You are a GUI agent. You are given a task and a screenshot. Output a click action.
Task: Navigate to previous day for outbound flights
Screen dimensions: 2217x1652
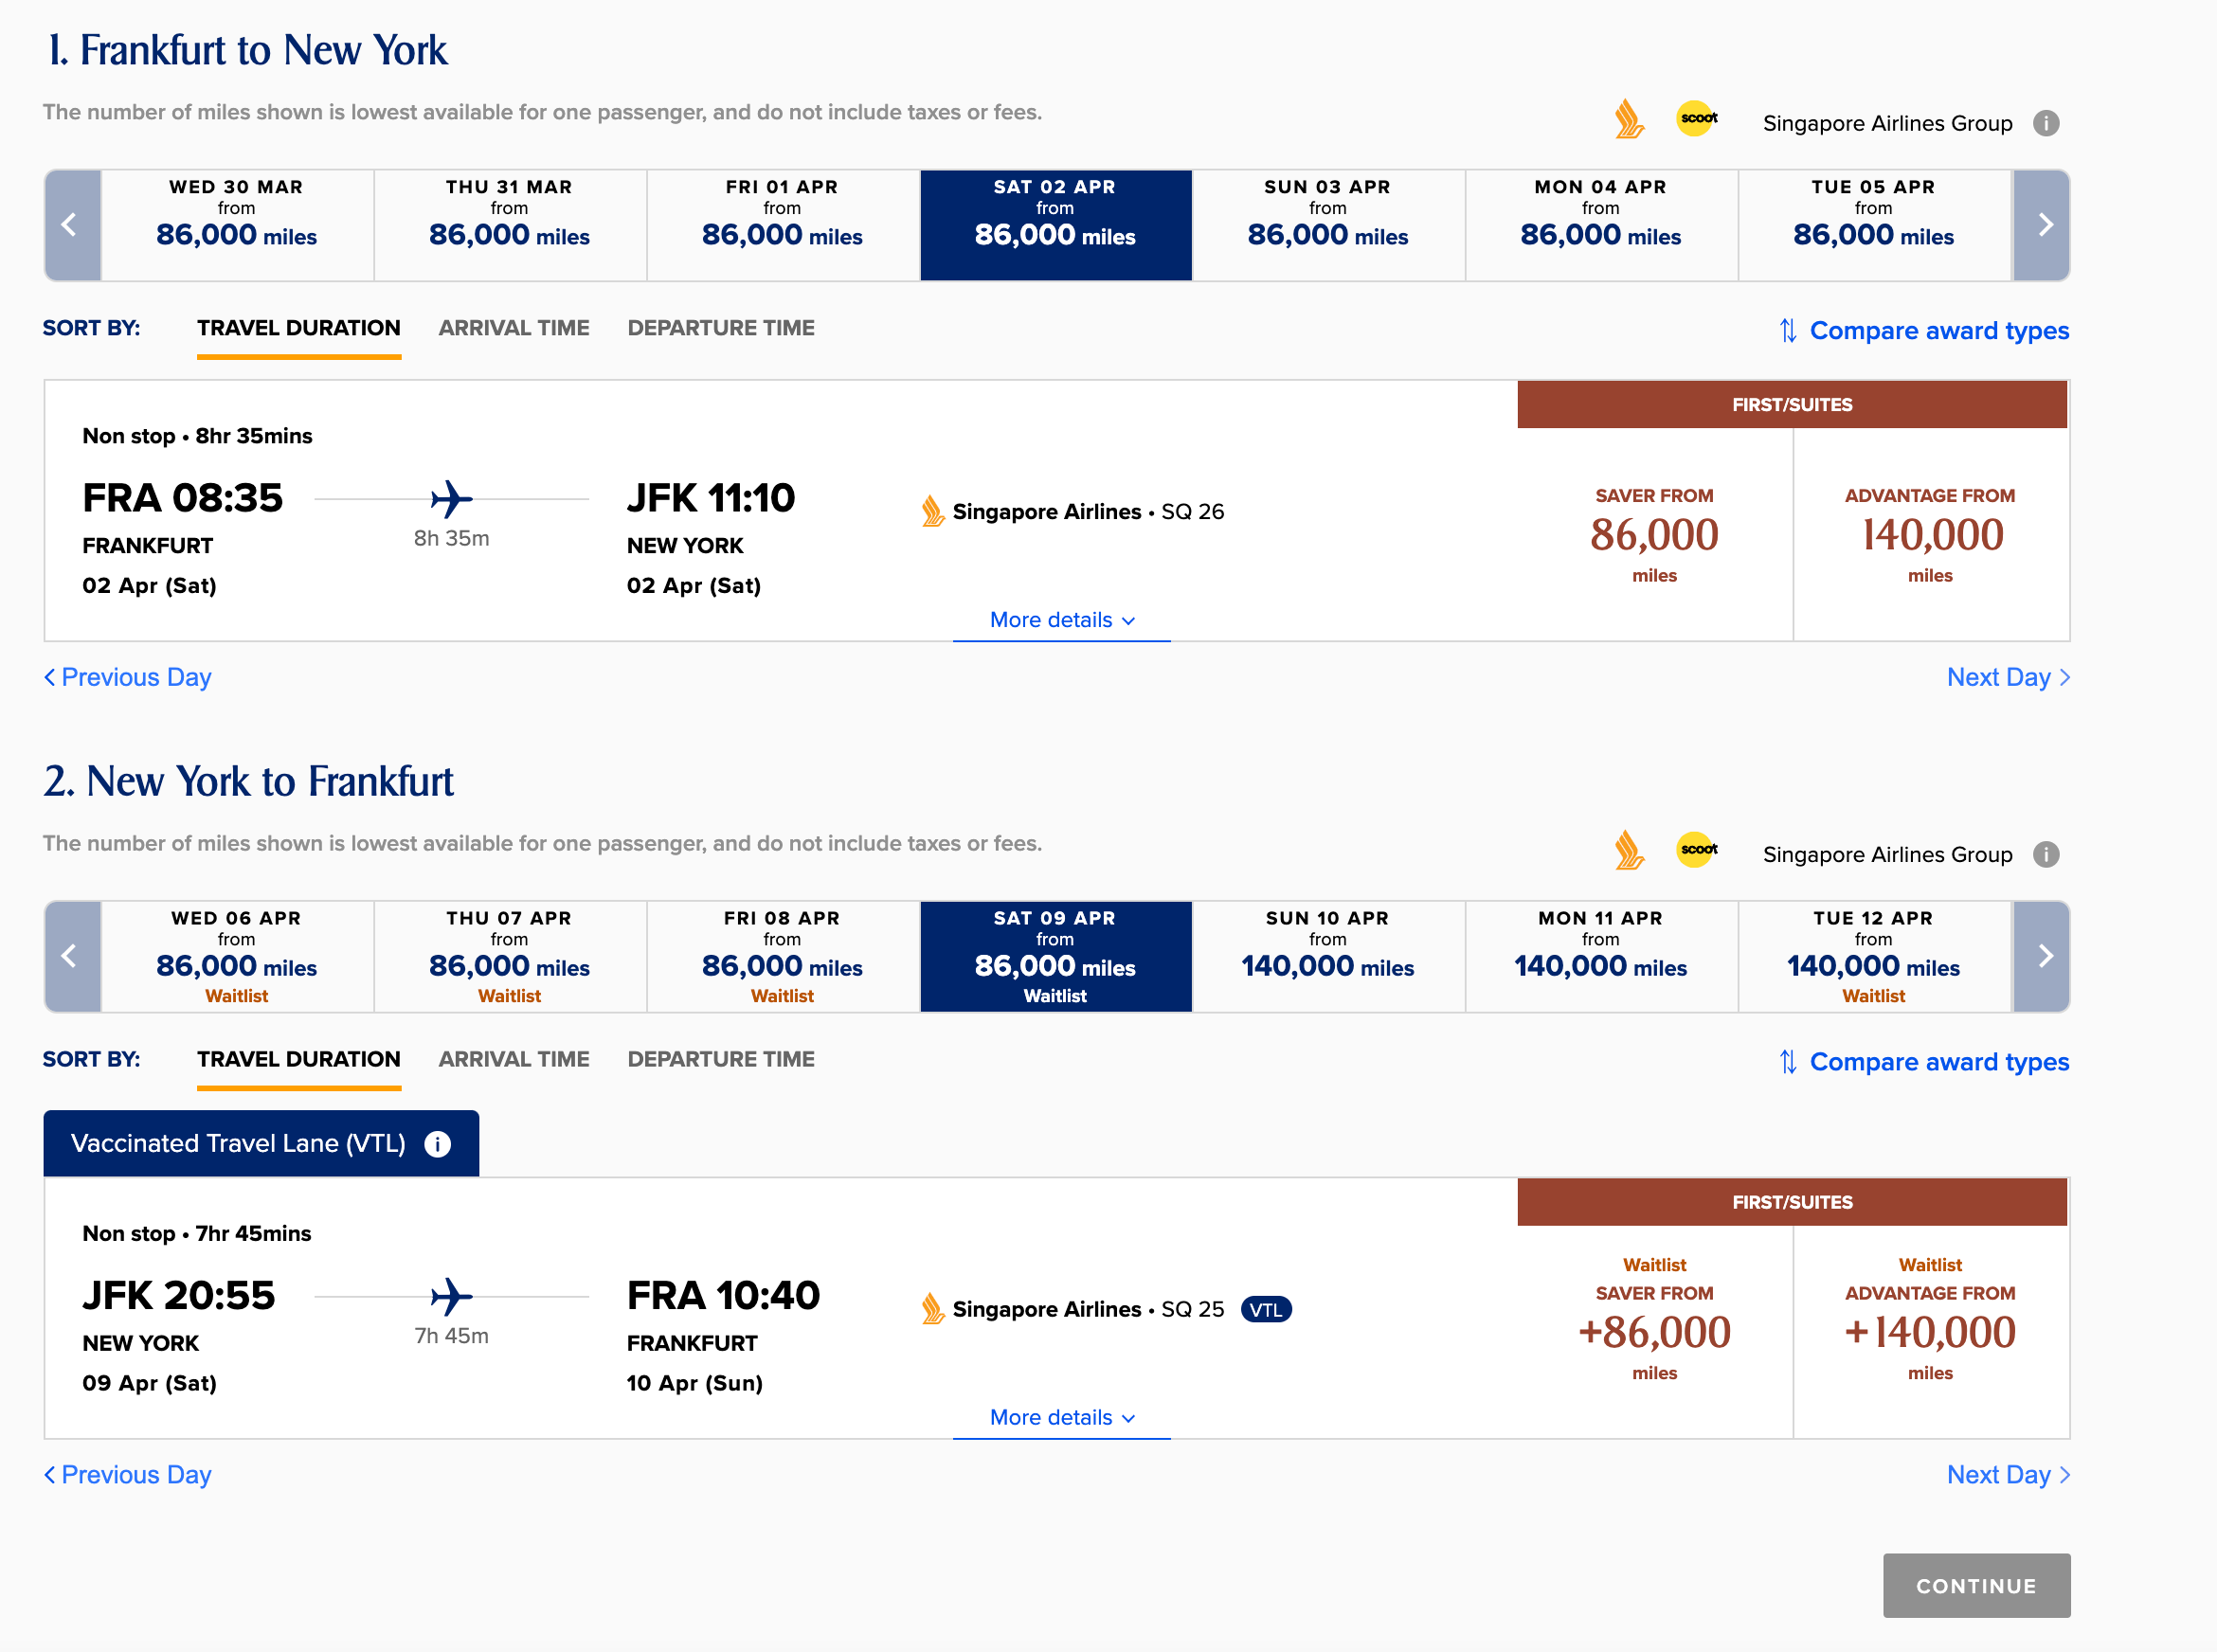(128, 676)
